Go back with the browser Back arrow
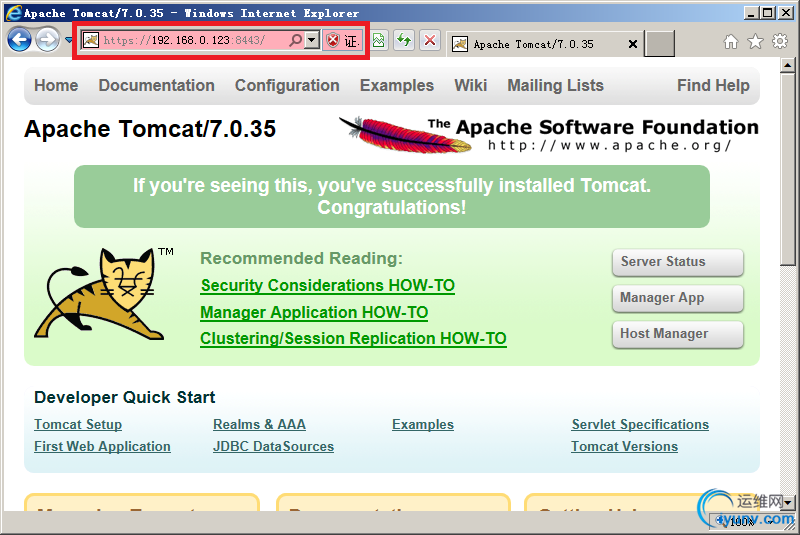The image size is (800, 535). (19, 40)
